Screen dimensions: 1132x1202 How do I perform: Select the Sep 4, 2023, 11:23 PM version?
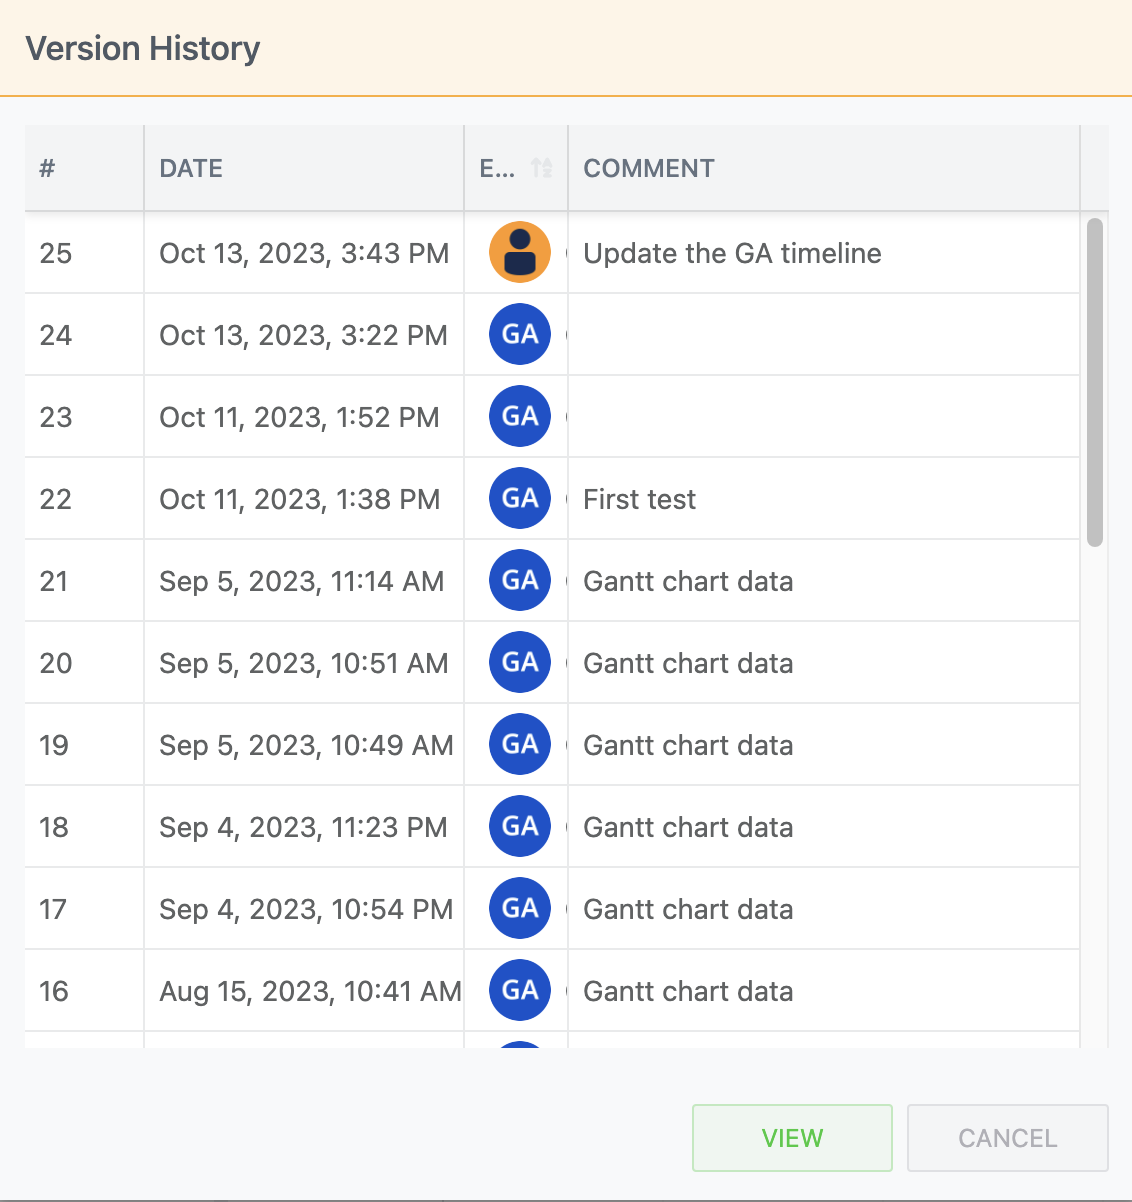pyautogui.click(x=303, y=827)
